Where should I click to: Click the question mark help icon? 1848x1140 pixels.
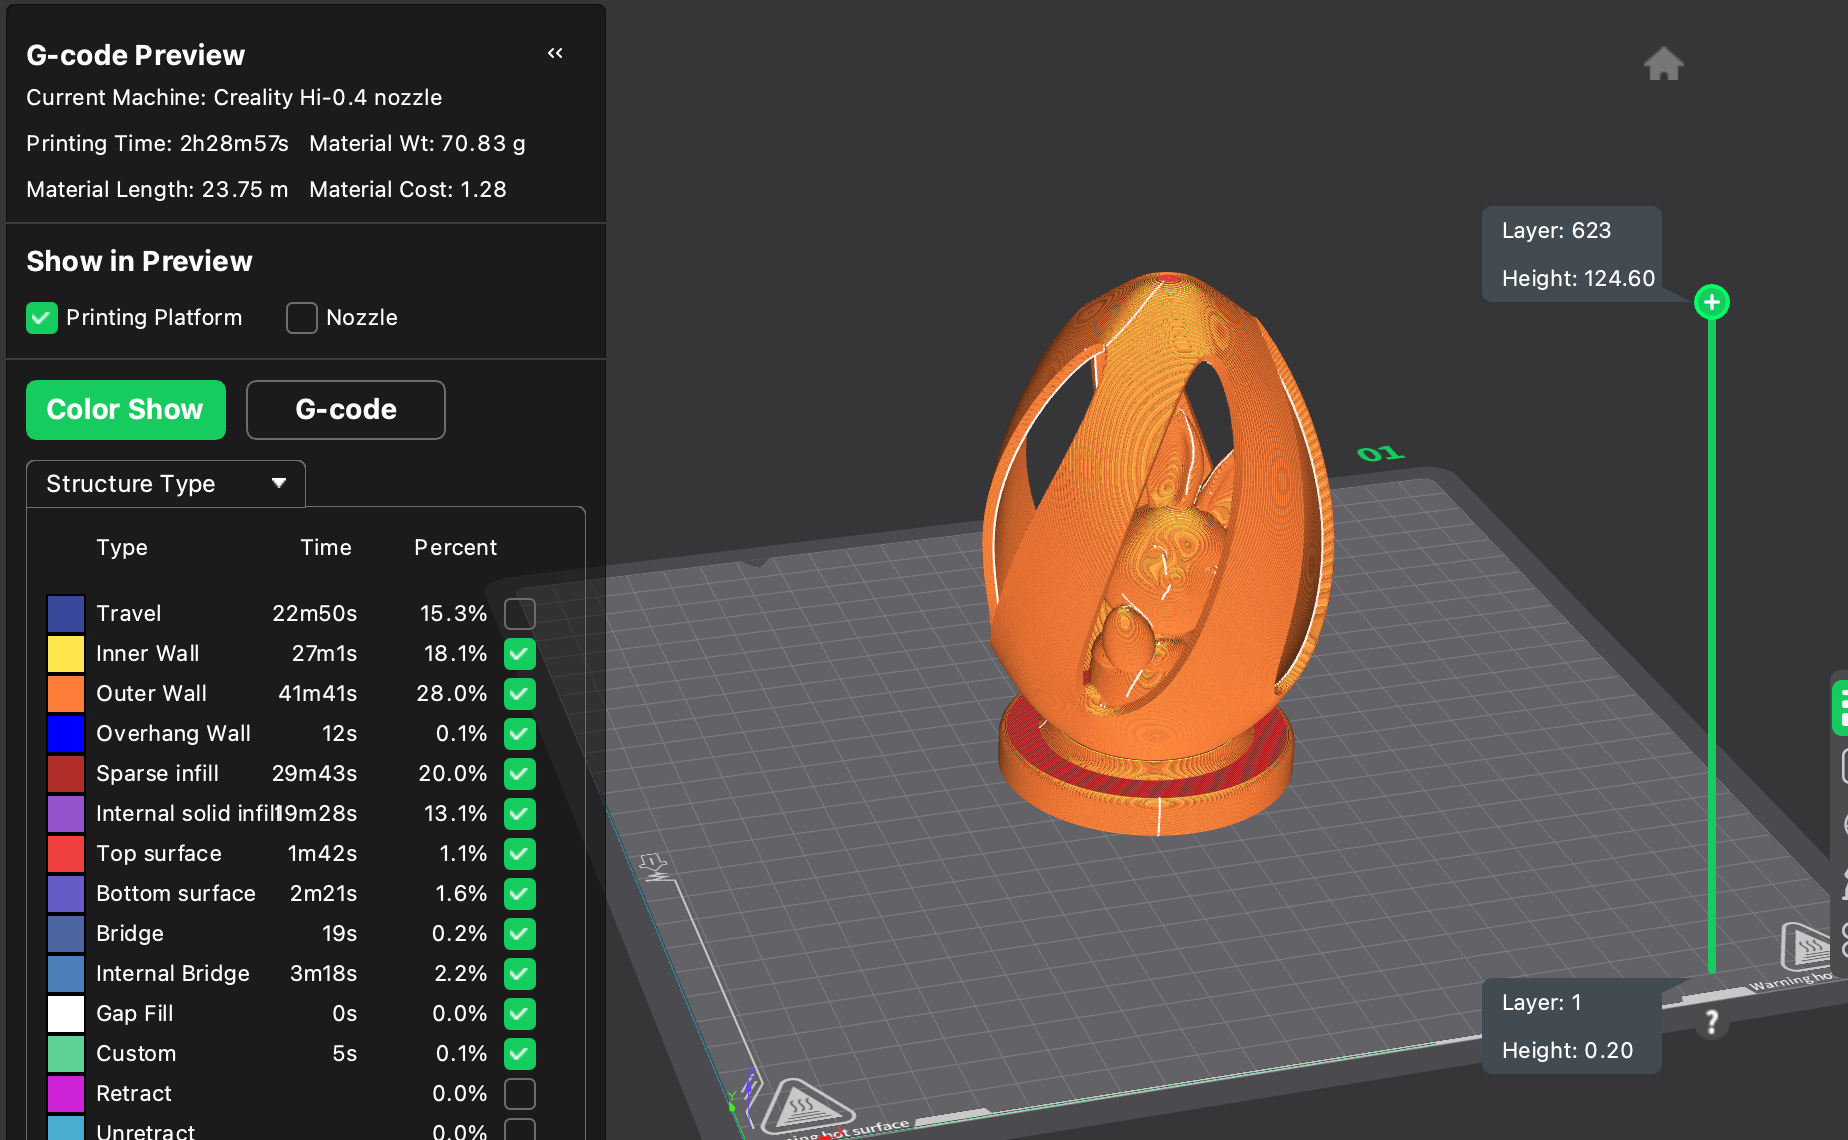coord(1712,1022)
